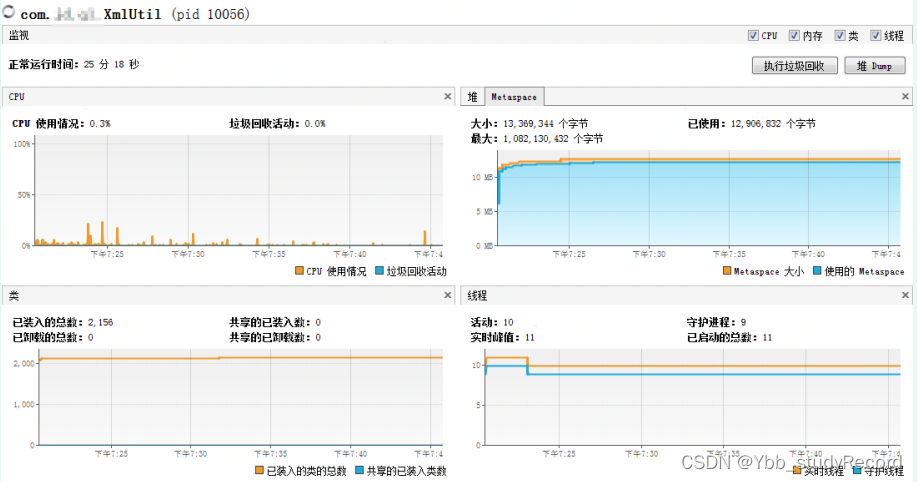Image resolution: width=917 pixels, height=482 pixels.
Task: Click the 下午7:30 label on CPU chart
Action: pos(188,254)
